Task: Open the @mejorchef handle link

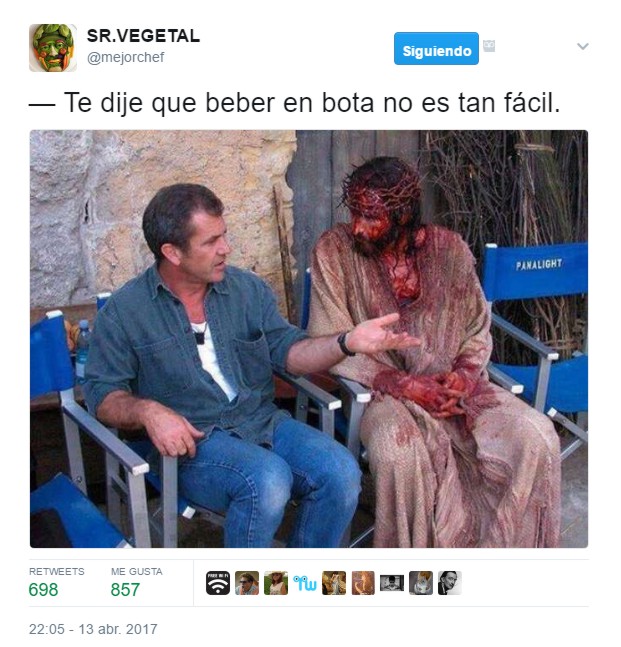Action: pyautogui.click(x=125, y=57)
